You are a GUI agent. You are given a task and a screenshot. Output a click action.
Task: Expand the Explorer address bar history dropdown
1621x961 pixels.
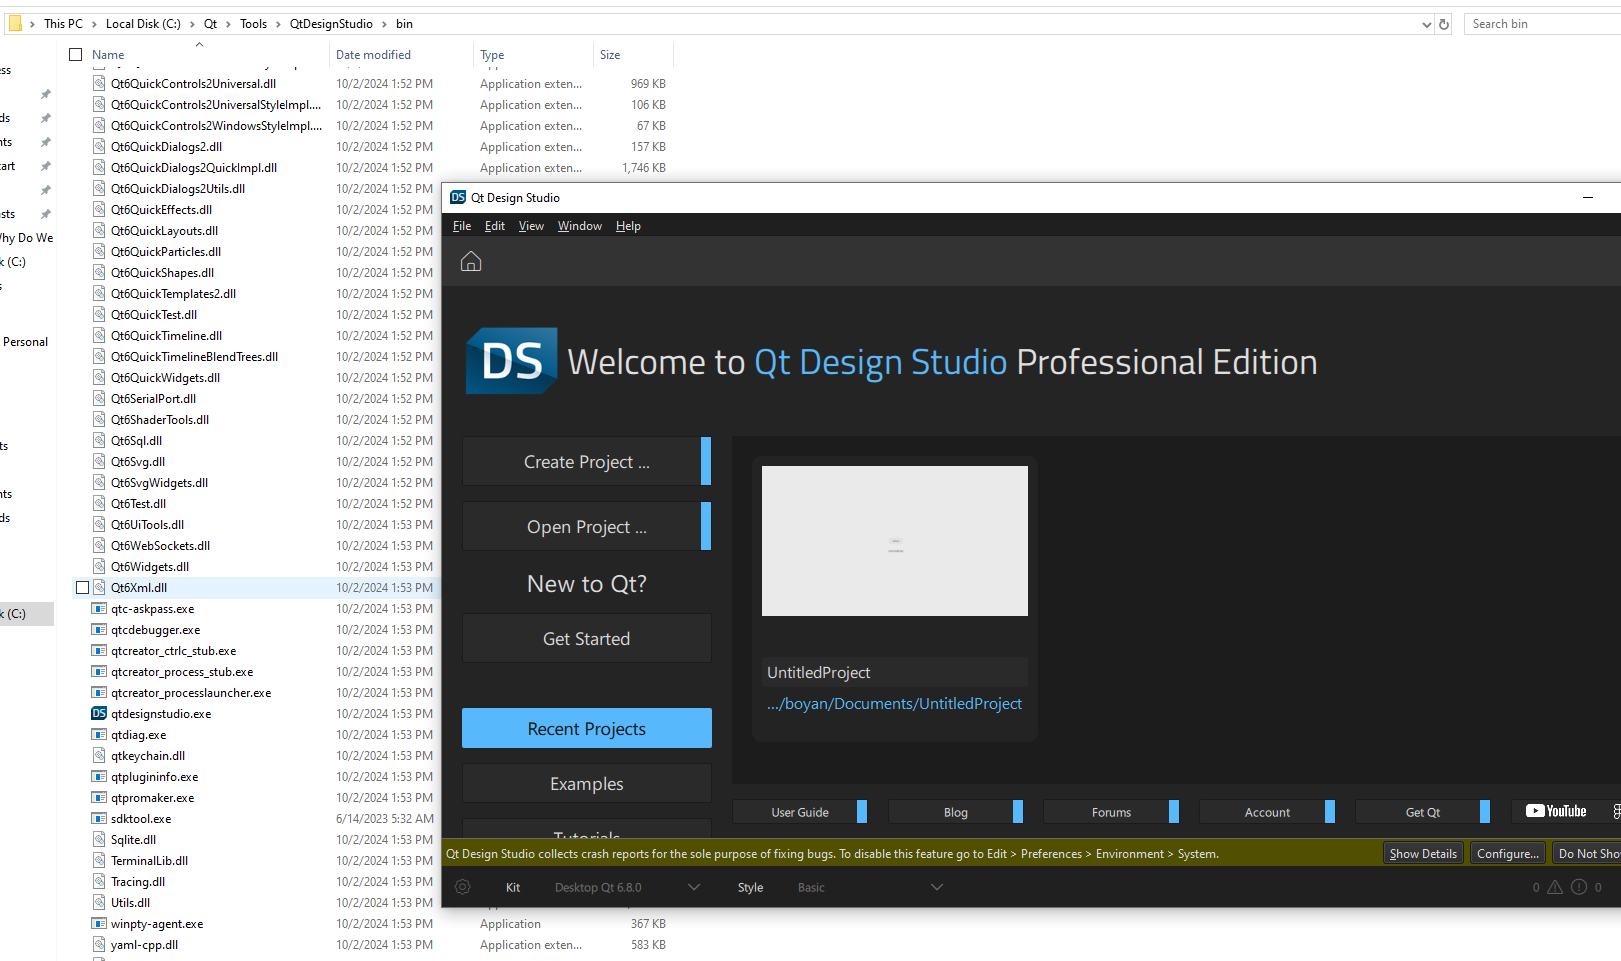coord(1426,24)
